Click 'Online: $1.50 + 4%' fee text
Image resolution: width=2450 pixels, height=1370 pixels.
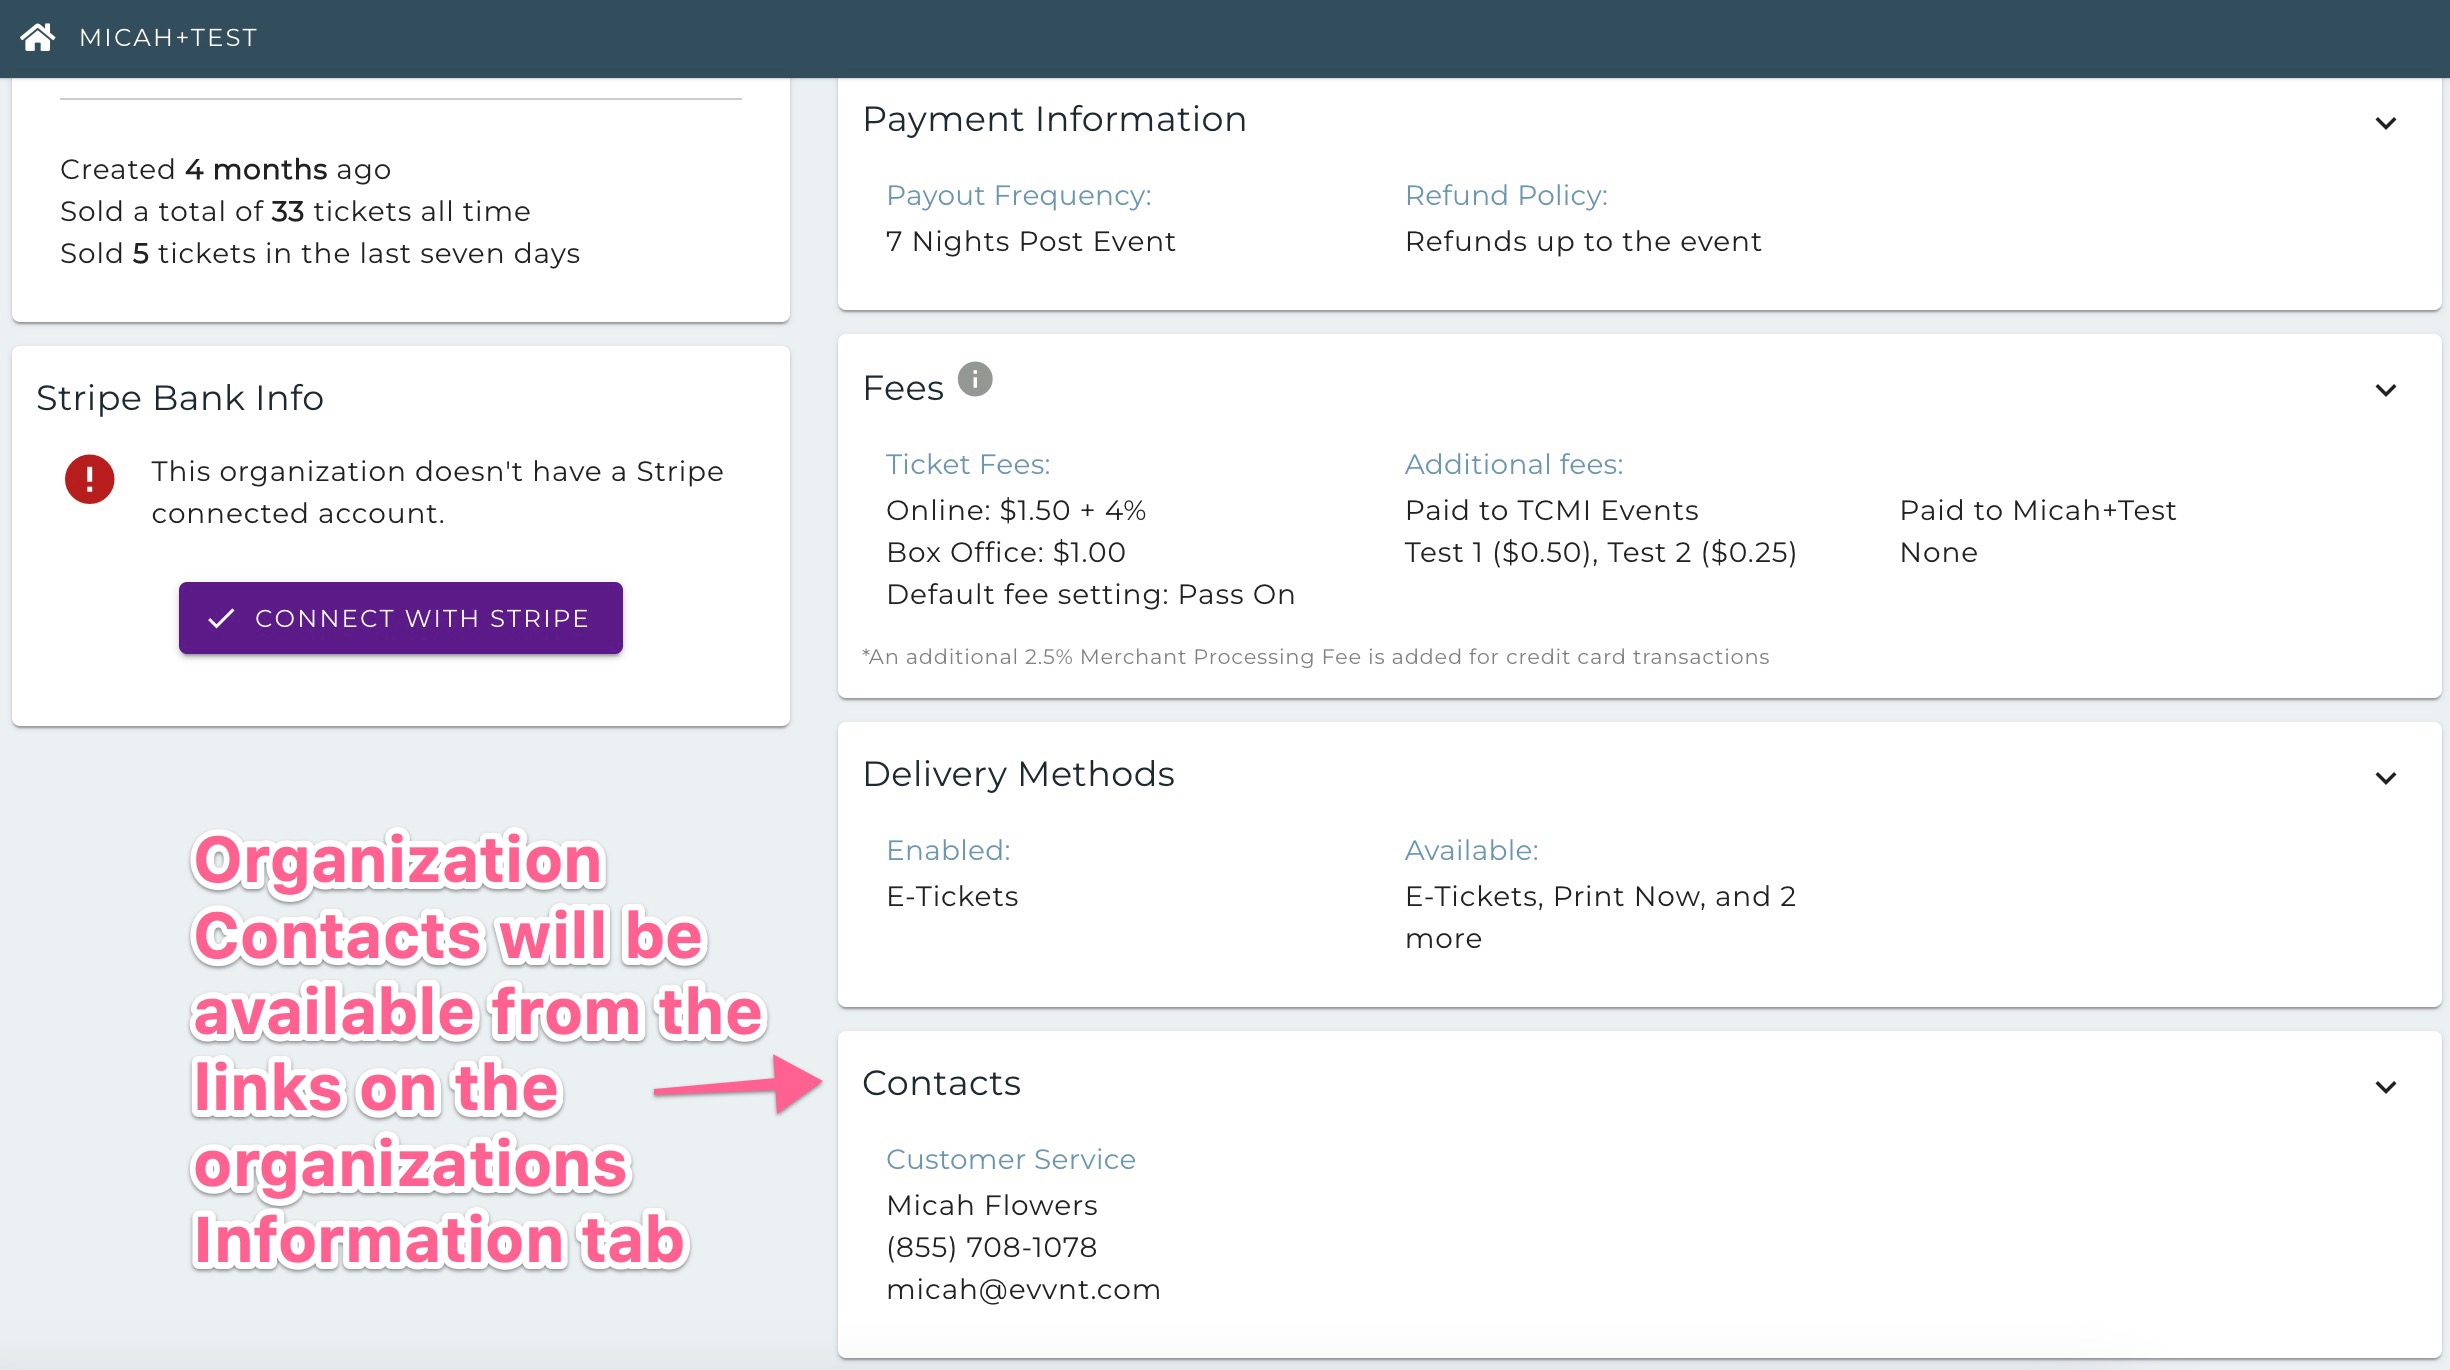point(1016,510)
